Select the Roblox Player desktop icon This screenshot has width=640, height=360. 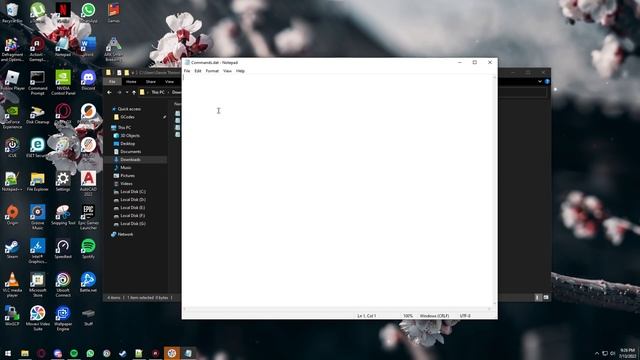[12, 80]
